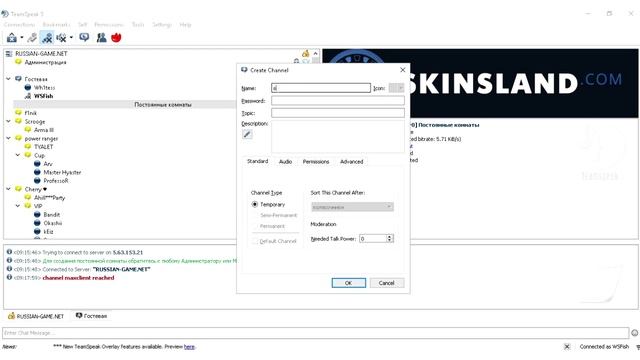Open the Connections menu
The image size is (640, 360).
tap(19, 24)
